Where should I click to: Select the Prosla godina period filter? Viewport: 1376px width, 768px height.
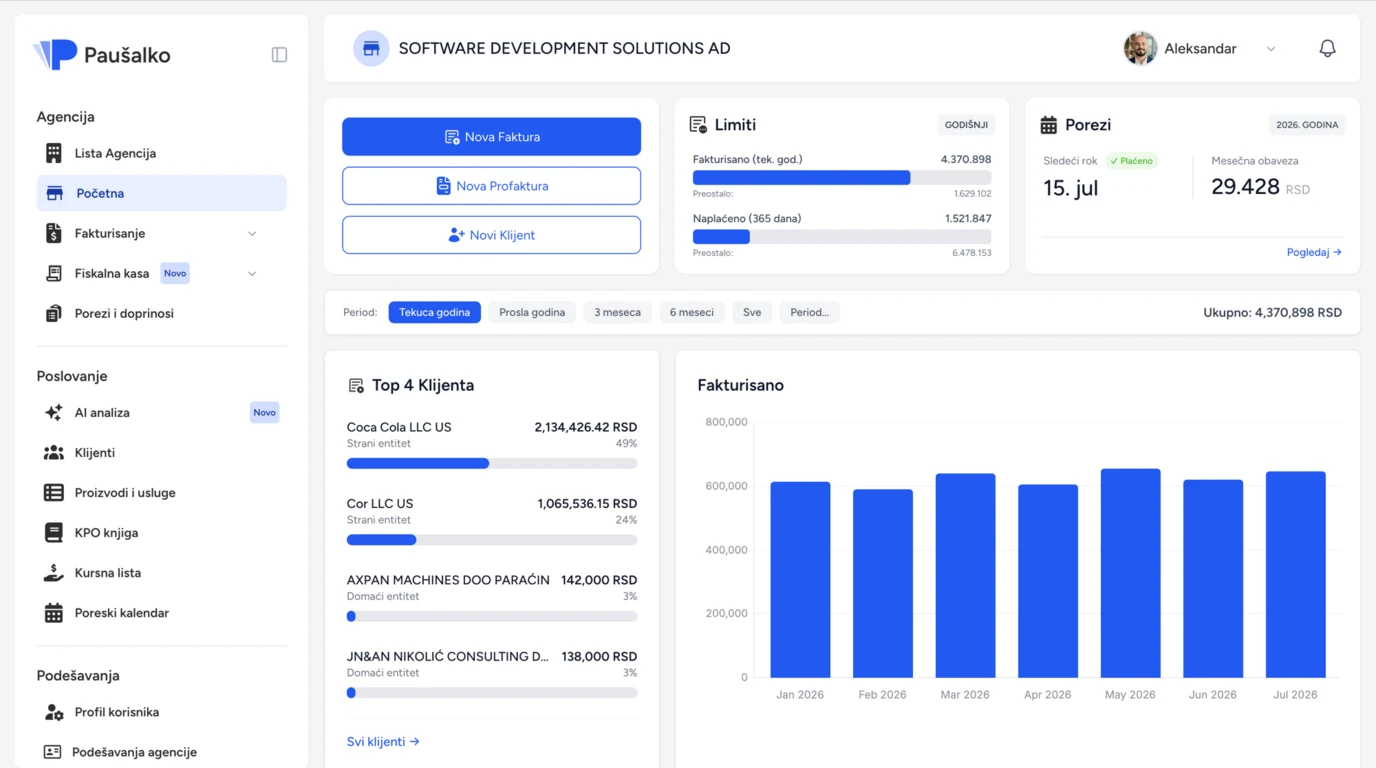pyautogui.click(x=532, y=312)
